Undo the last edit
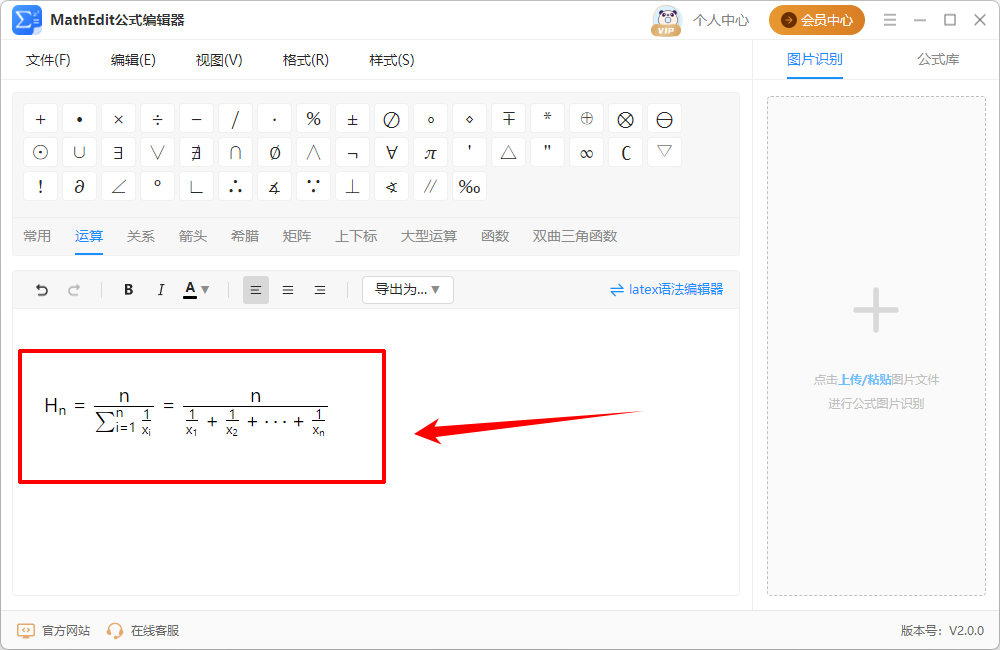 pyautogui.click(x=42, y=290)
